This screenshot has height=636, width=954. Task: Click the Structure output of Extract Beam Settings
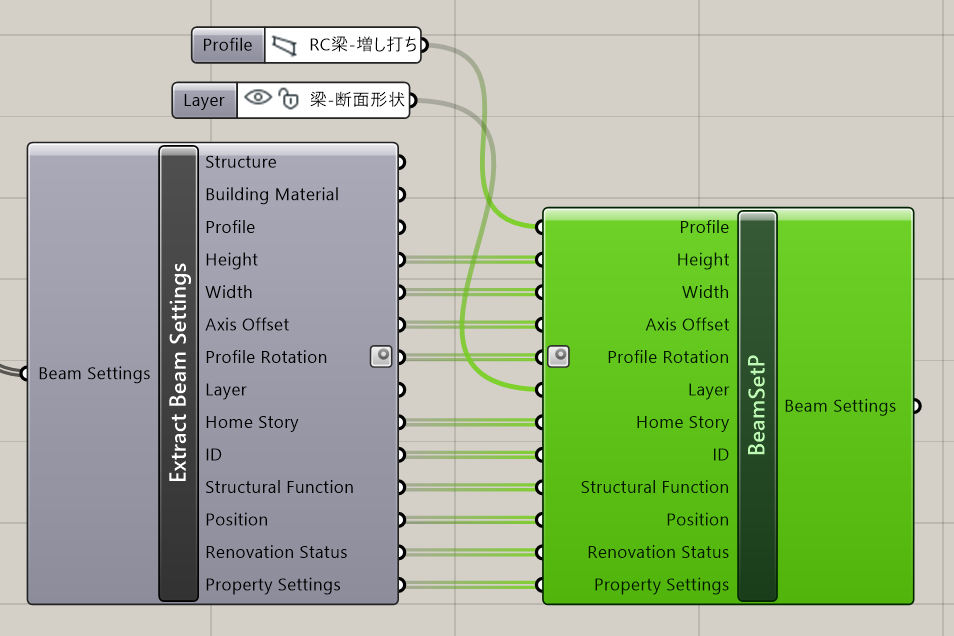tap(241, 162)
